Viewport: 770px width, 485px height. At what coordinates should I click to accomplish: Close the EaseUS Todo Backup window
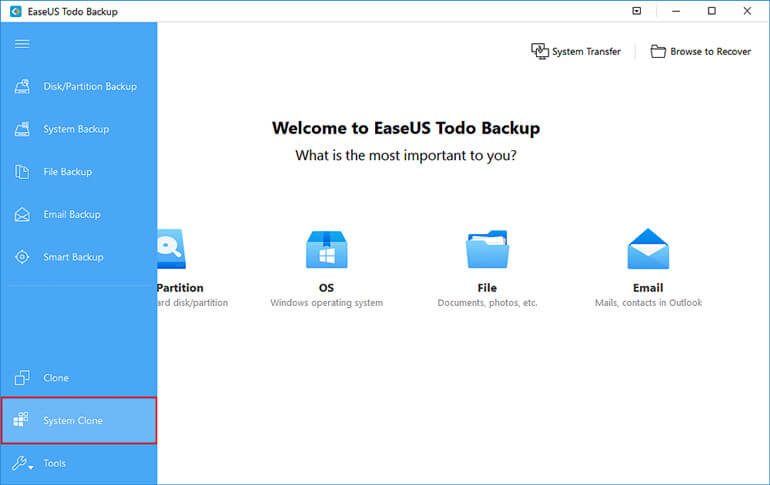pyautogui.click(x=747, y=11)
